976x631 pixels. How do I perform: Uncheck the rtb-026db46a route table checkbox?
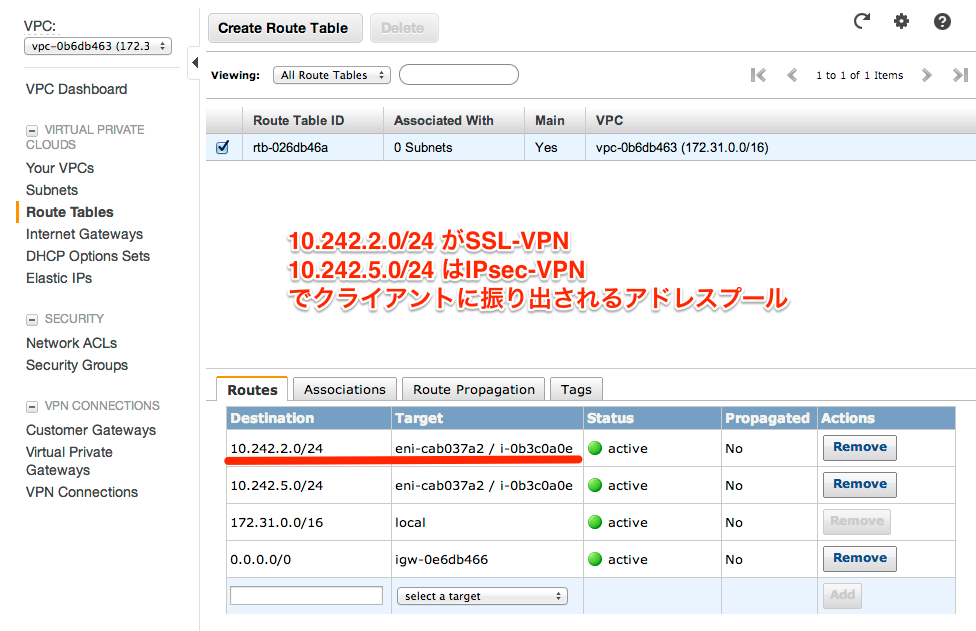223,148
